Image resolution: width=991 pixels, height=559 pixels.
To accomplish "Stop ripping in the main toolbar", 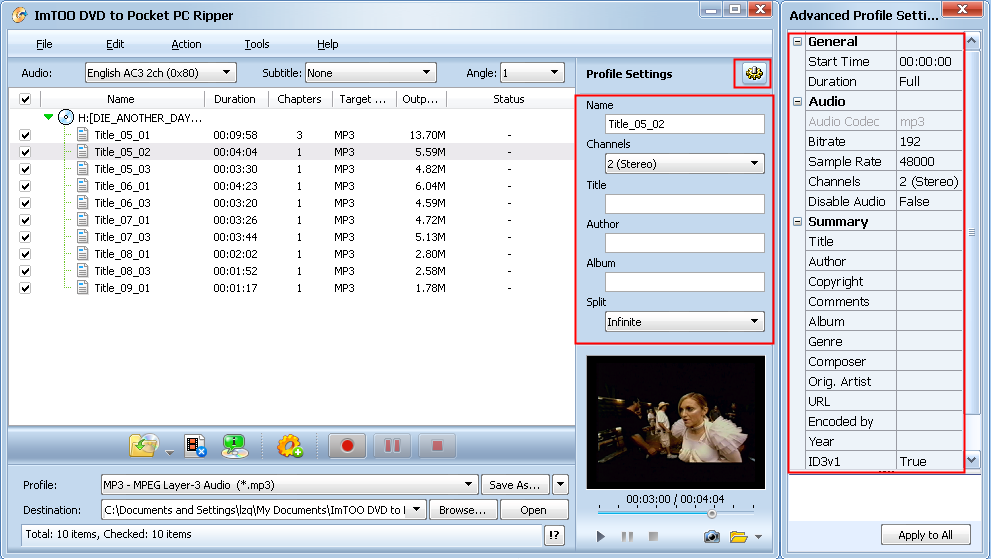I will tap(437, 446).
